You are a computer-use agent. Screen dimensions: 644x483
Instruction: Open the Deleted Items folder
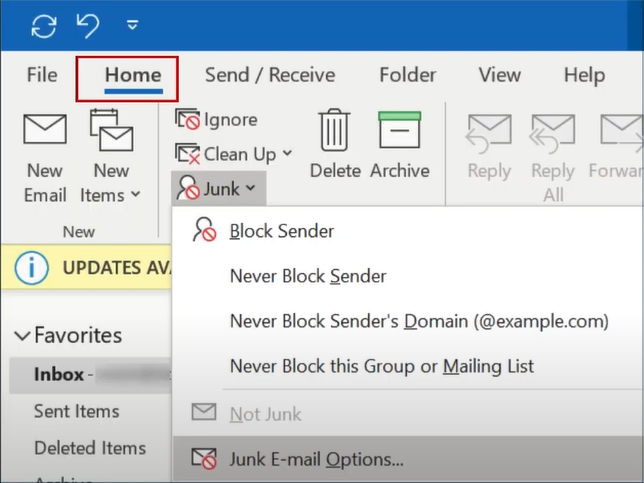[x=90, y=448]
